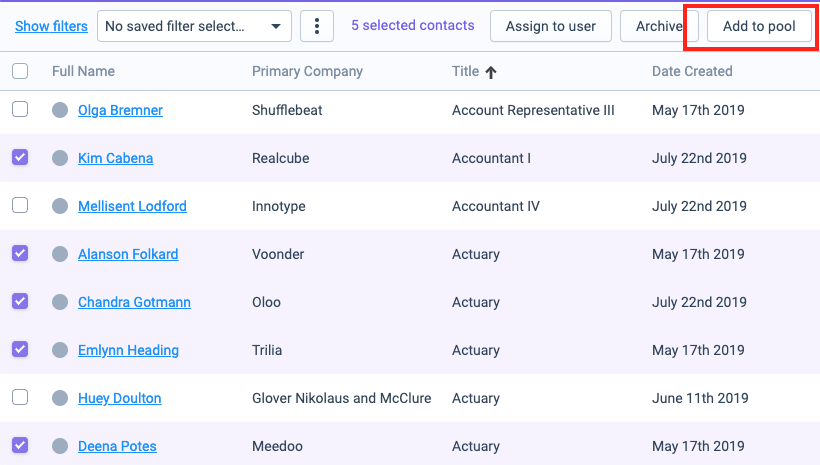Click the Realcube company cell
The width and height of the screenshot is (820, 465).
coord(280,158)
